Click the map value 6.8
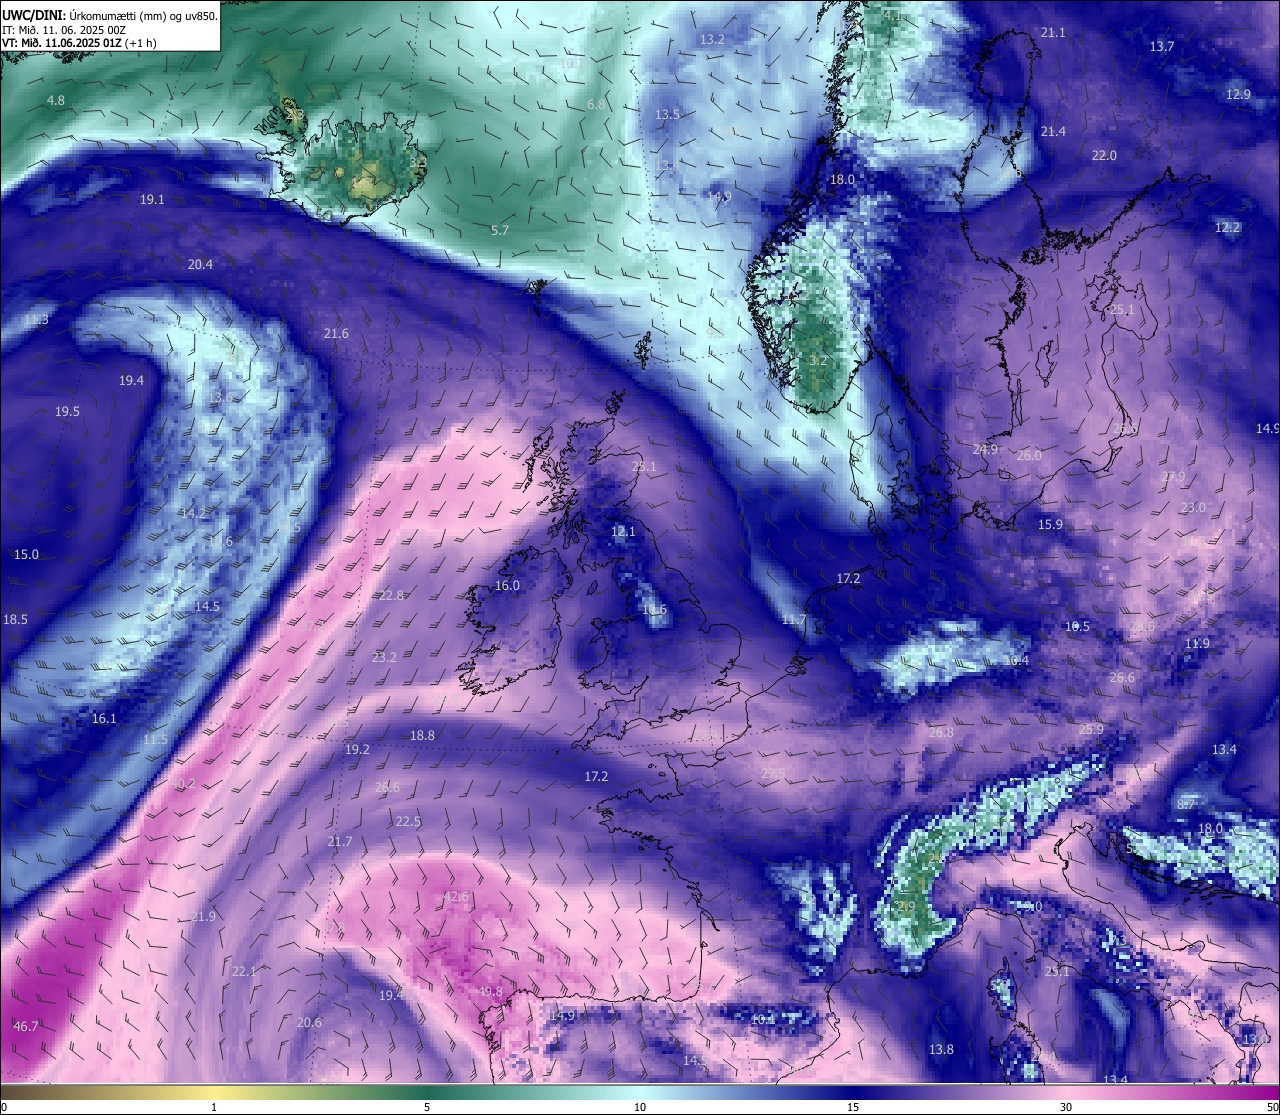The width and height of the screenshot is (1280, 1115). click(596, 105)
